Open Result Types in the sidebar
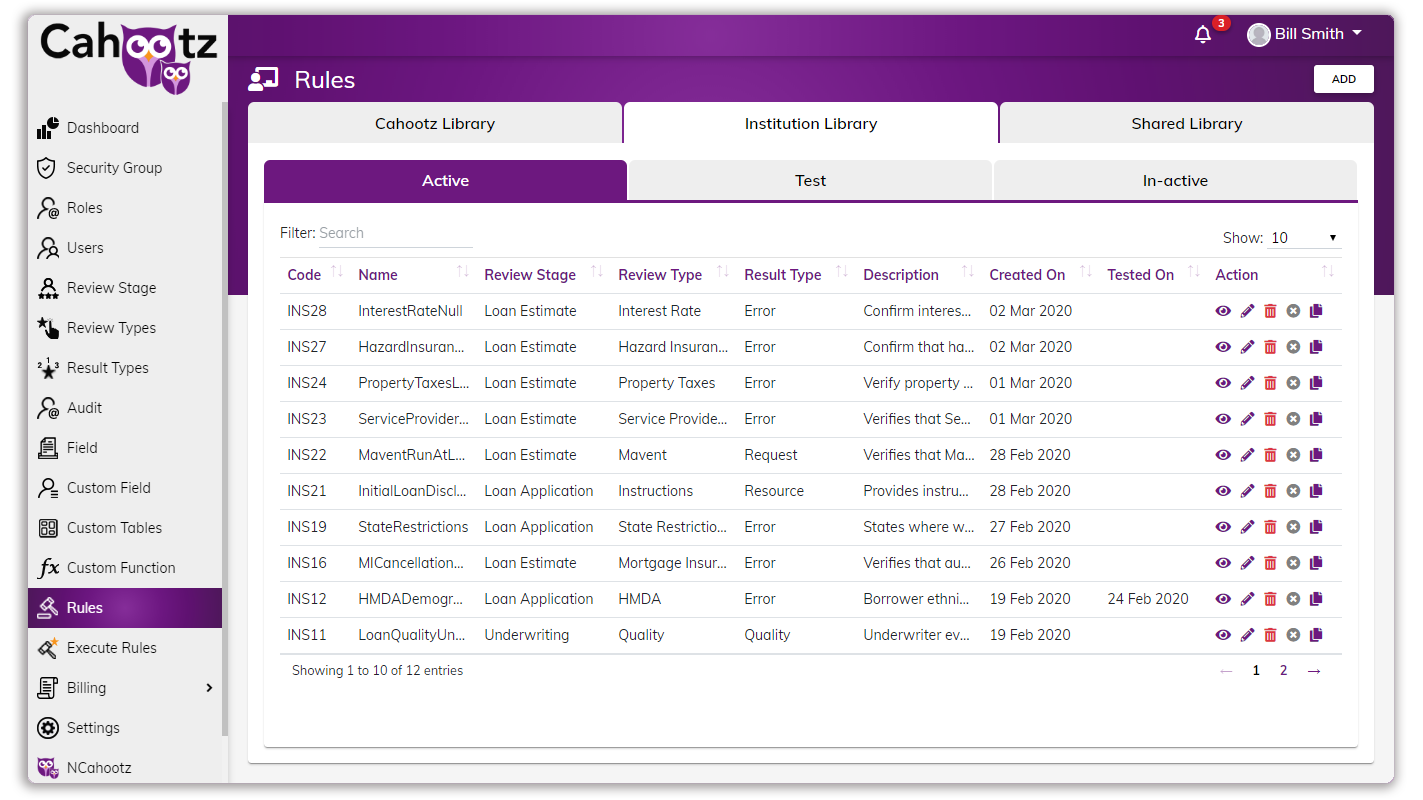 pos(108,368)
